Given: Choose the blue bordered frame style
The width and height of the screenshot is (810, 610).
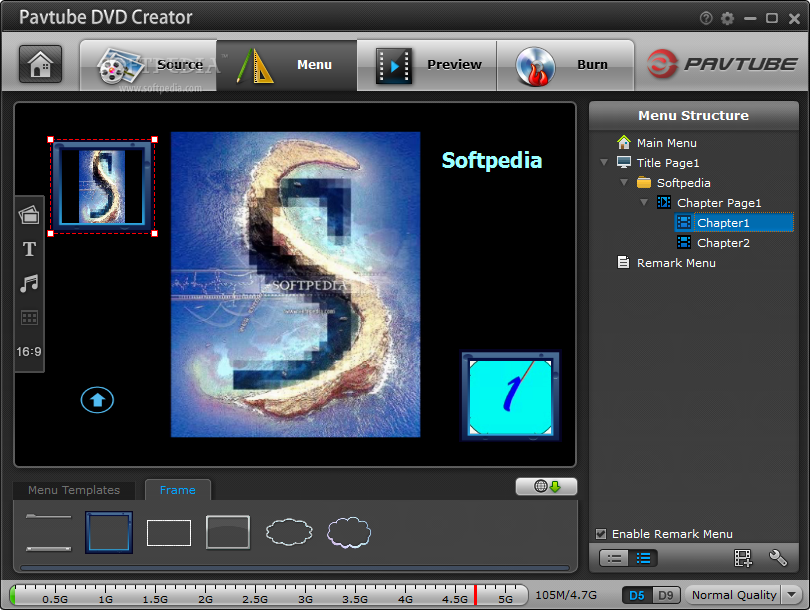Looking at the screenshot, I should 109,533.
